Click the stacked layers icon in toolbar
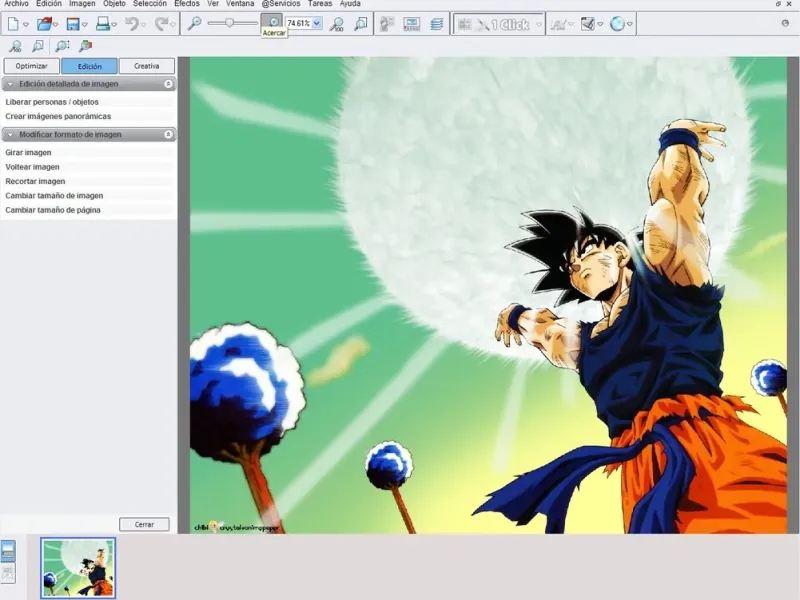The width and height of the screenshot is (800, 600). (x=436, y=23)
